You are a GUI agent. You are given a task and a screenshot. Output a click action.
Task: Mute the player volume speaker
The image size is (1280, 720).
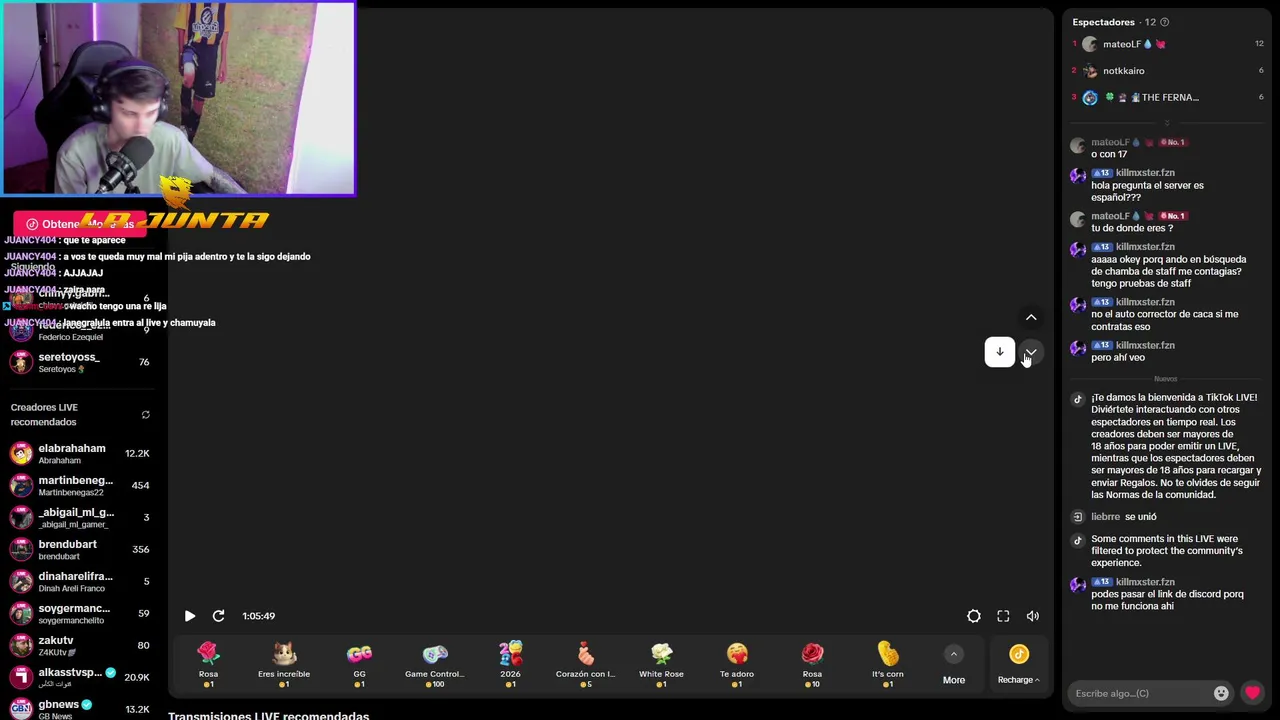pyautogui.click(x=1033, y=616)
